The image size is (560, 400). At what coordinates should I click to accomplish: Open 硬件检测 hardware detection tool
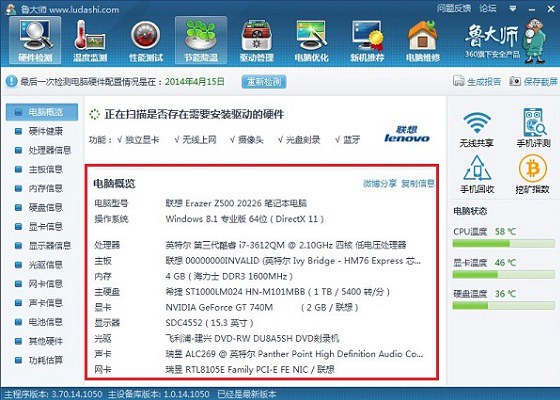point(35,40)
